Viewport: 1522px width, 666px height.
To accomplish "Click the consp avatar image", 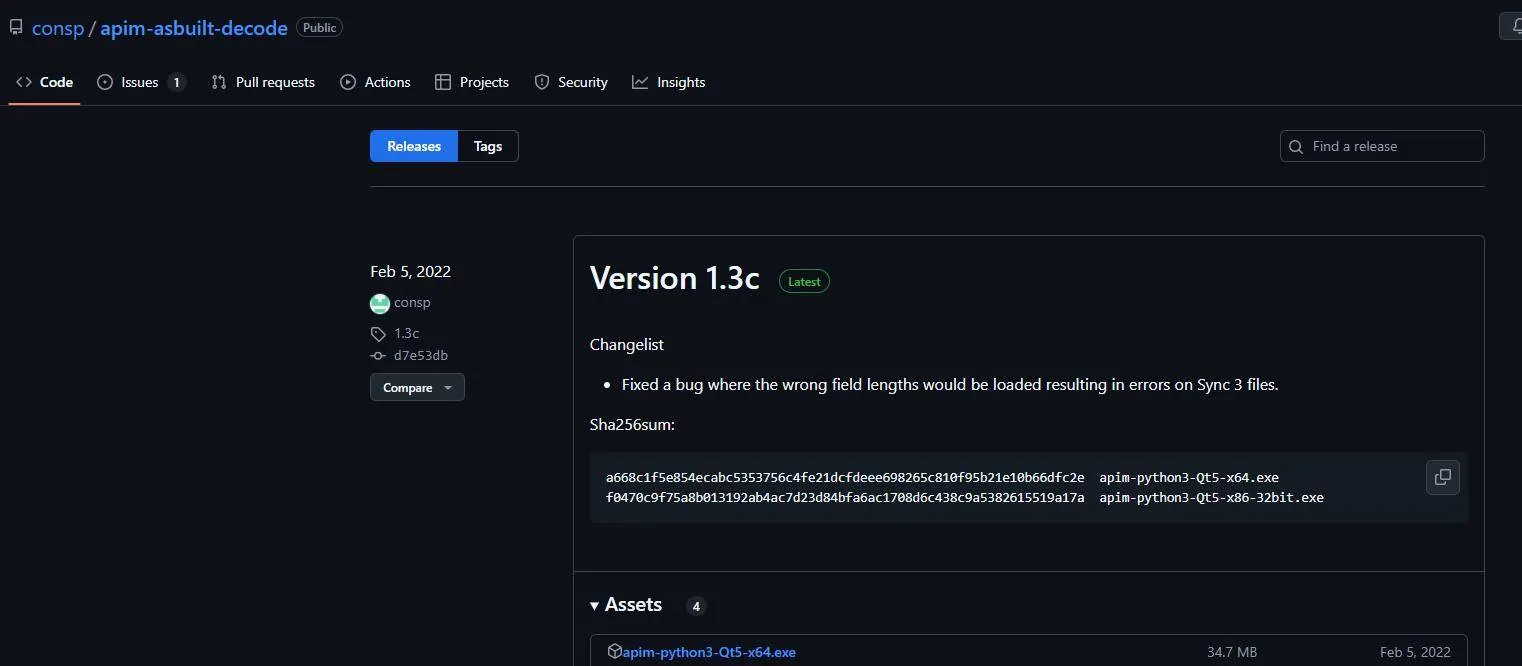I will [380, 303].
